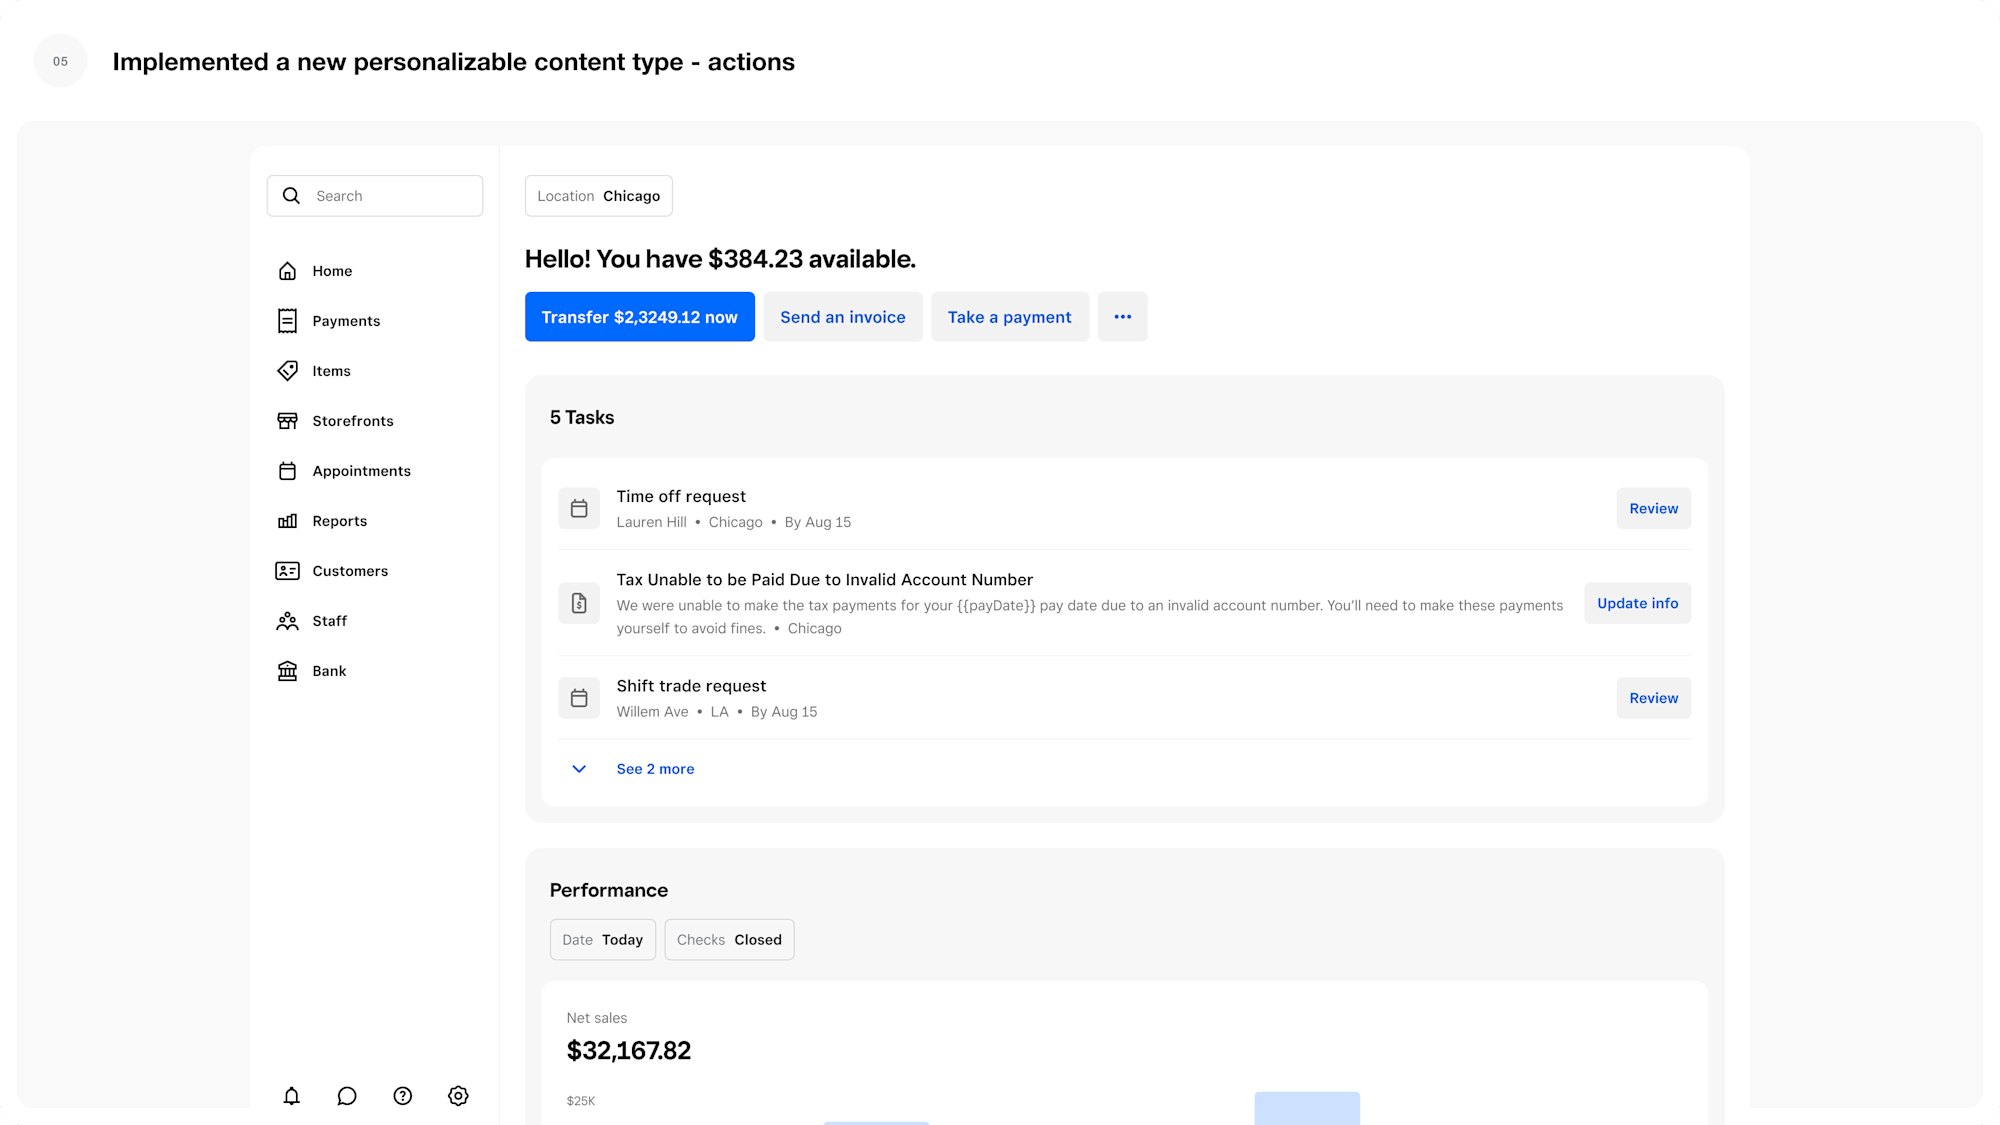This screenshot has height=1125, width=2000.
Task: Click the See 2 more link
Action: click(655, 769)
